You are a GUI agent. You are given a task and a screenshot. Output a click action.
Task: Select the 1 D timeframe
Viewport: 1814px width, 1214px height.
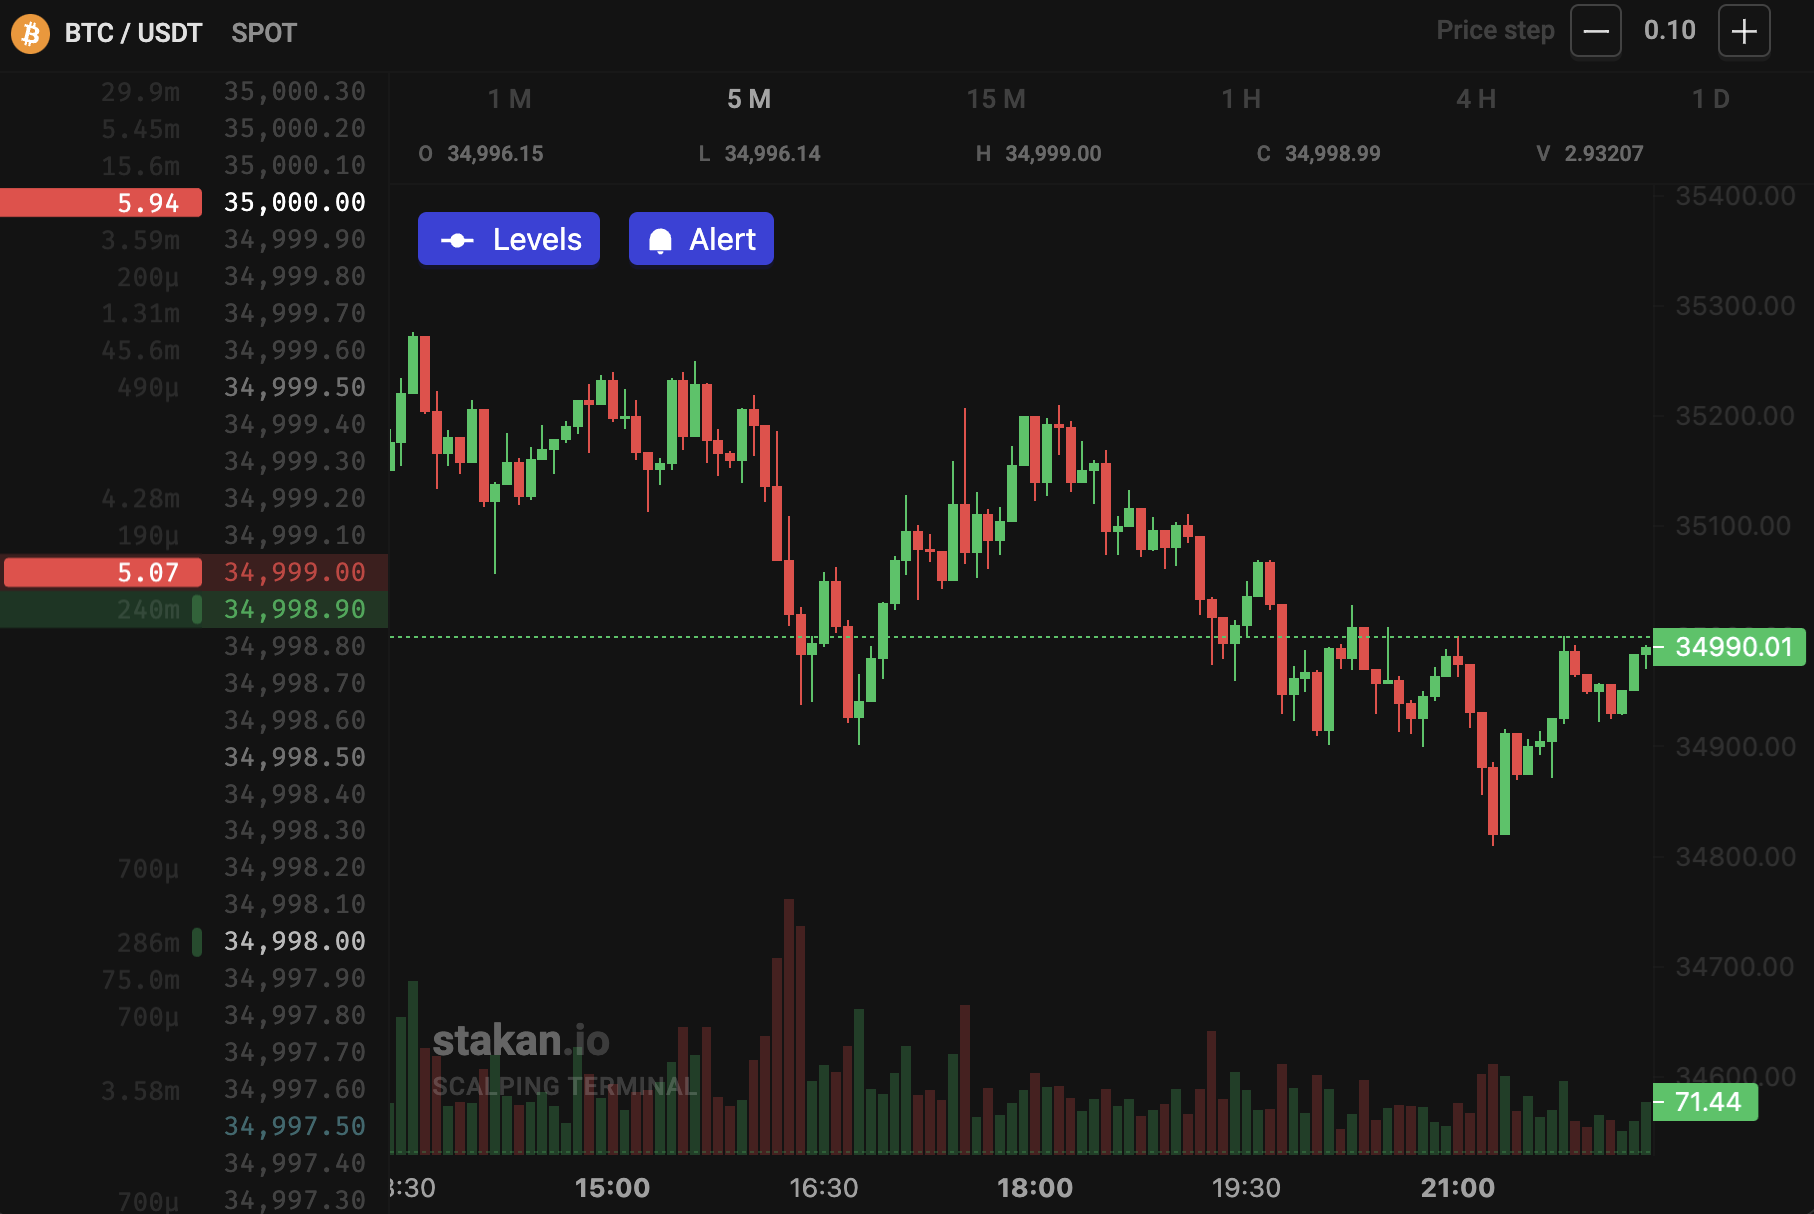click(1710, 98)
